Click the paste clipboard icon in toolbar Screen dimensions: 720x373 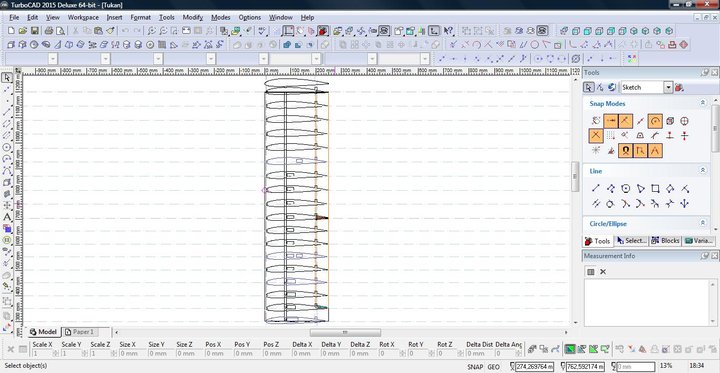click(x=98, y=31)
